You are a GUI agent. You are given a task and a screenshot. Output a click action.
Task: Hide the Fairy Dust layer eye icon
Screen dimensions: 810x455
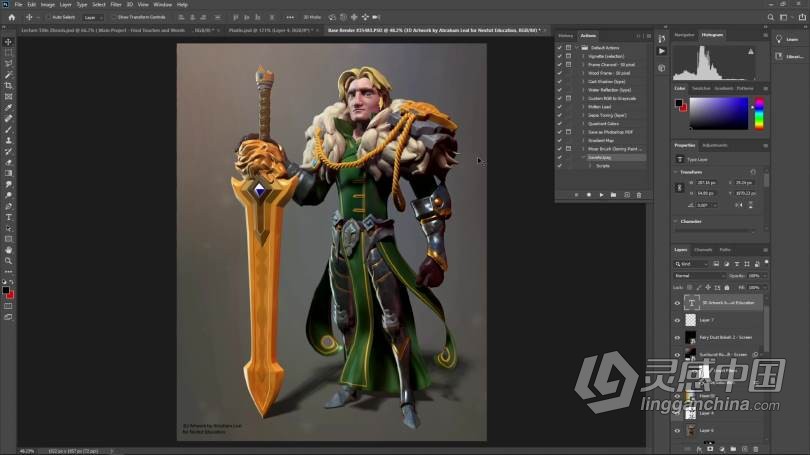(677, 337)
